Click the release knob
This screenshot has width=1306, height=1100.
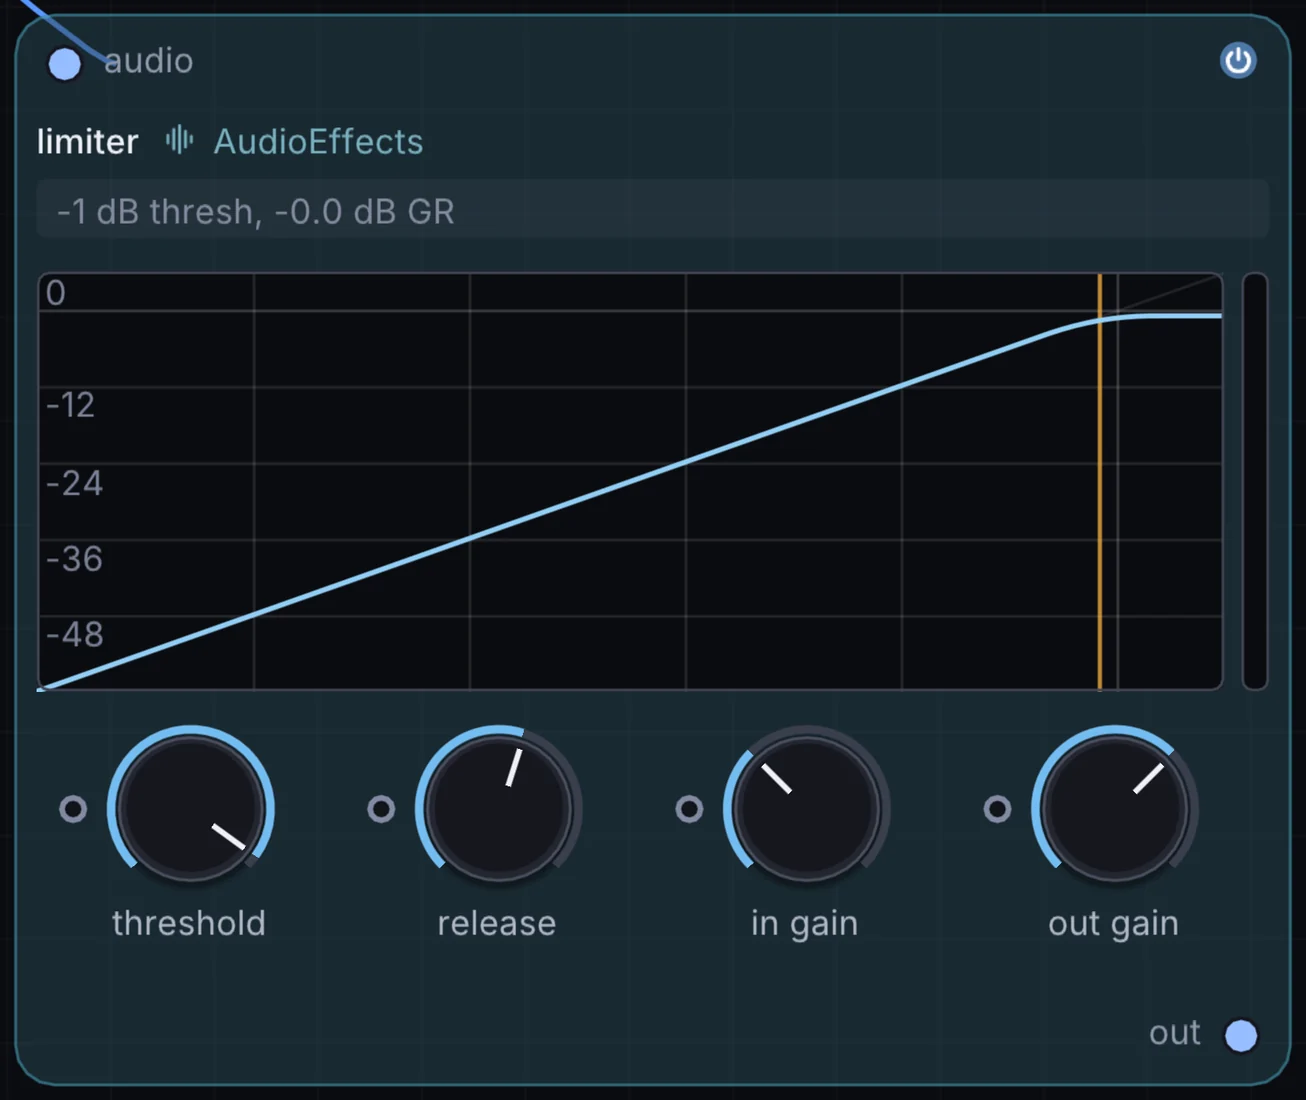coord(499,808)
